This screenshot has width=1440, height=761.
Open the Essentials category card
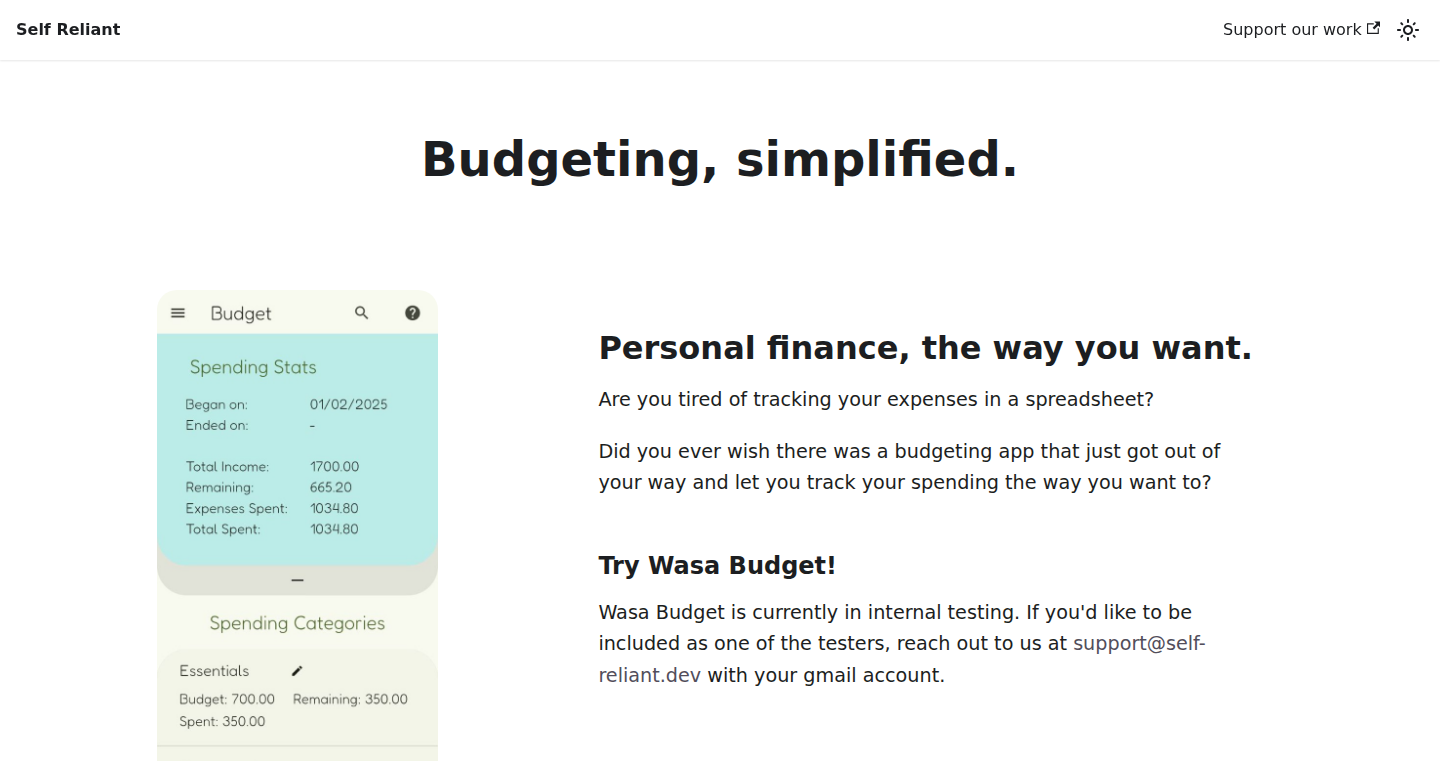pos(297,698)
